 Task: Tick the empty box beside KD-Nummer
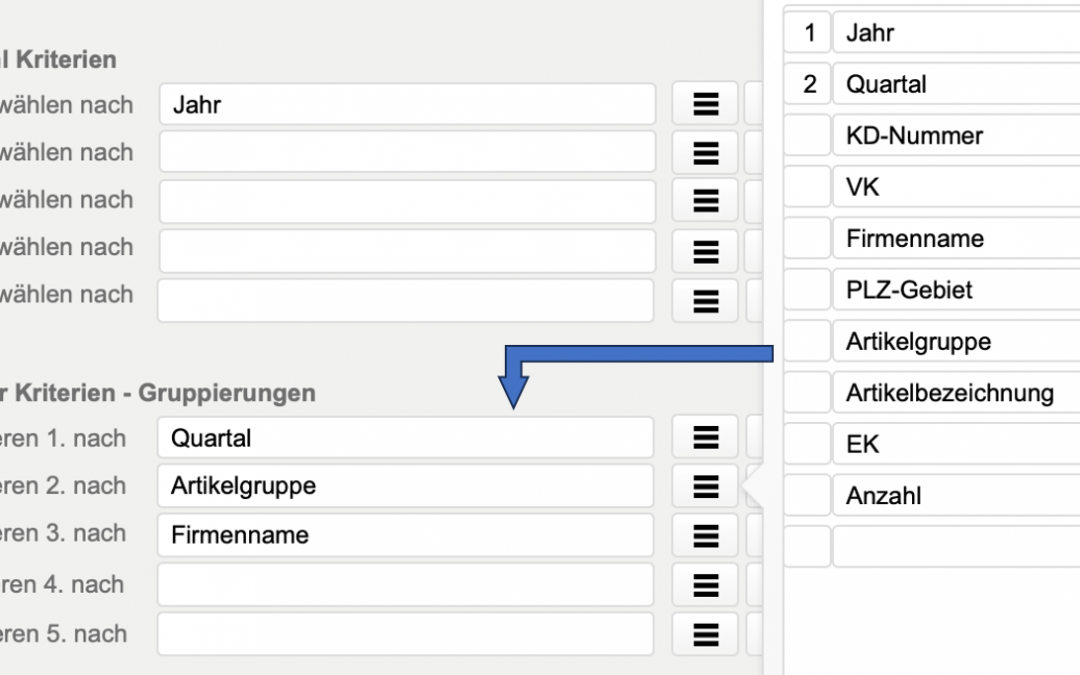coord(808,136)
